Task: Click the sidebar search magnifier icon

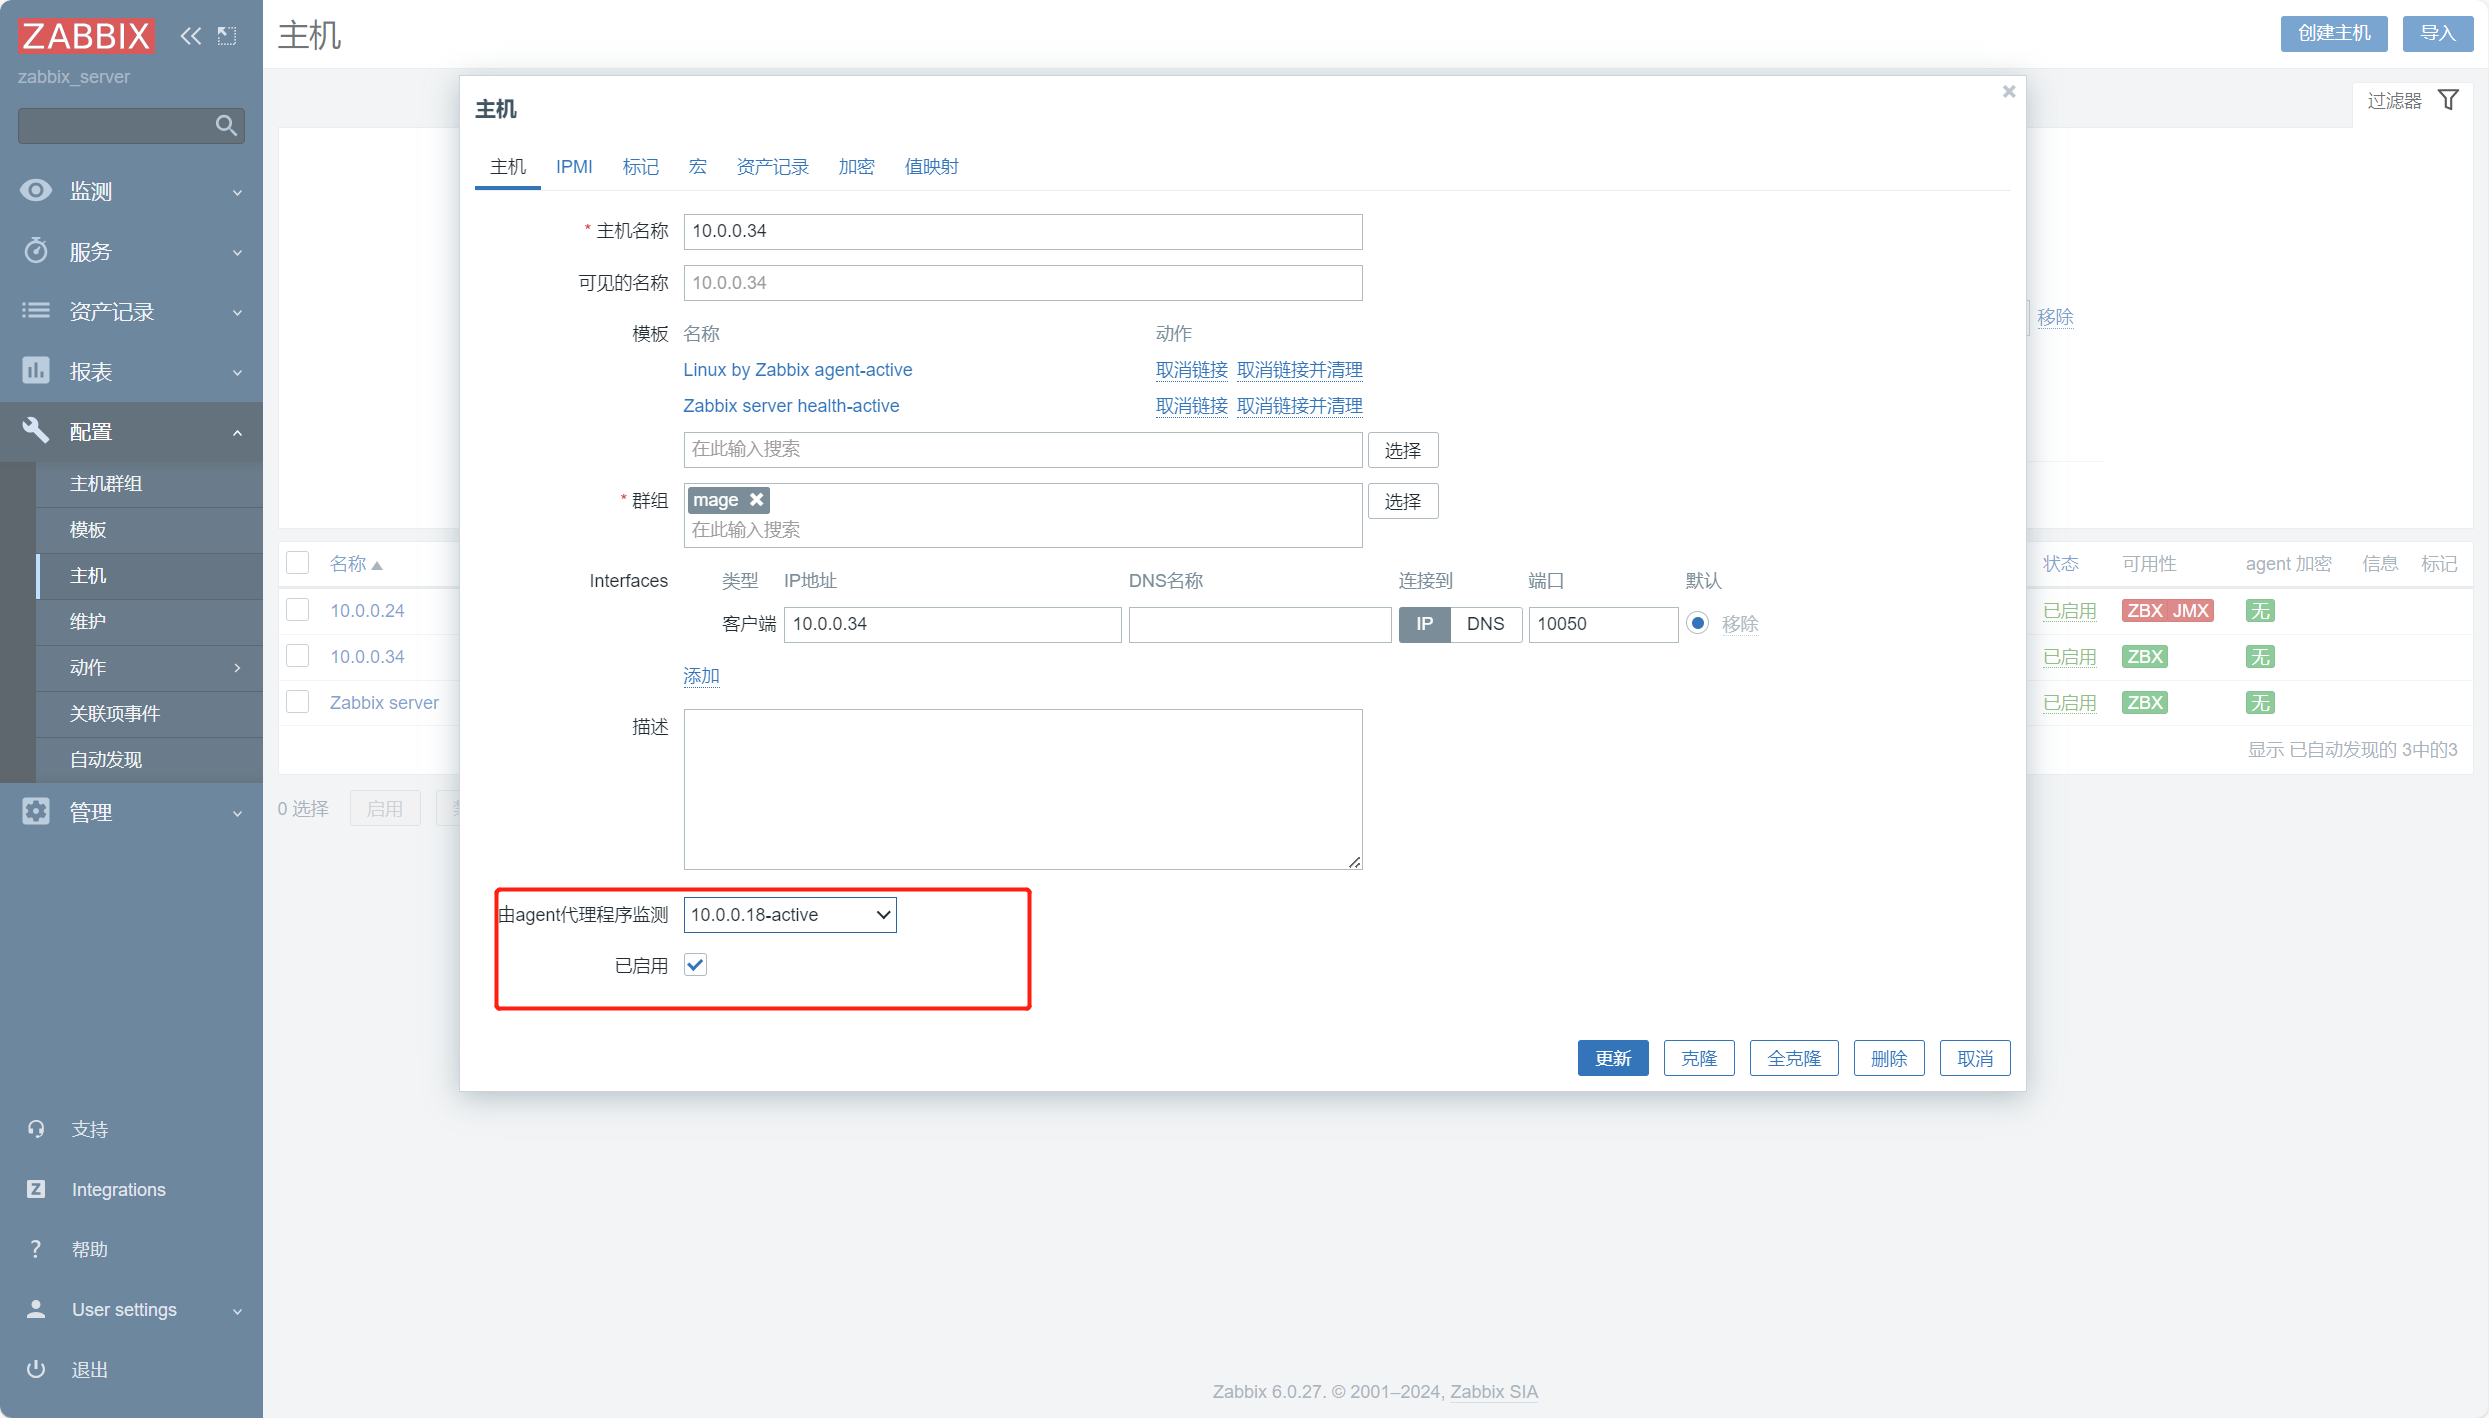Action: click(226, 126)
